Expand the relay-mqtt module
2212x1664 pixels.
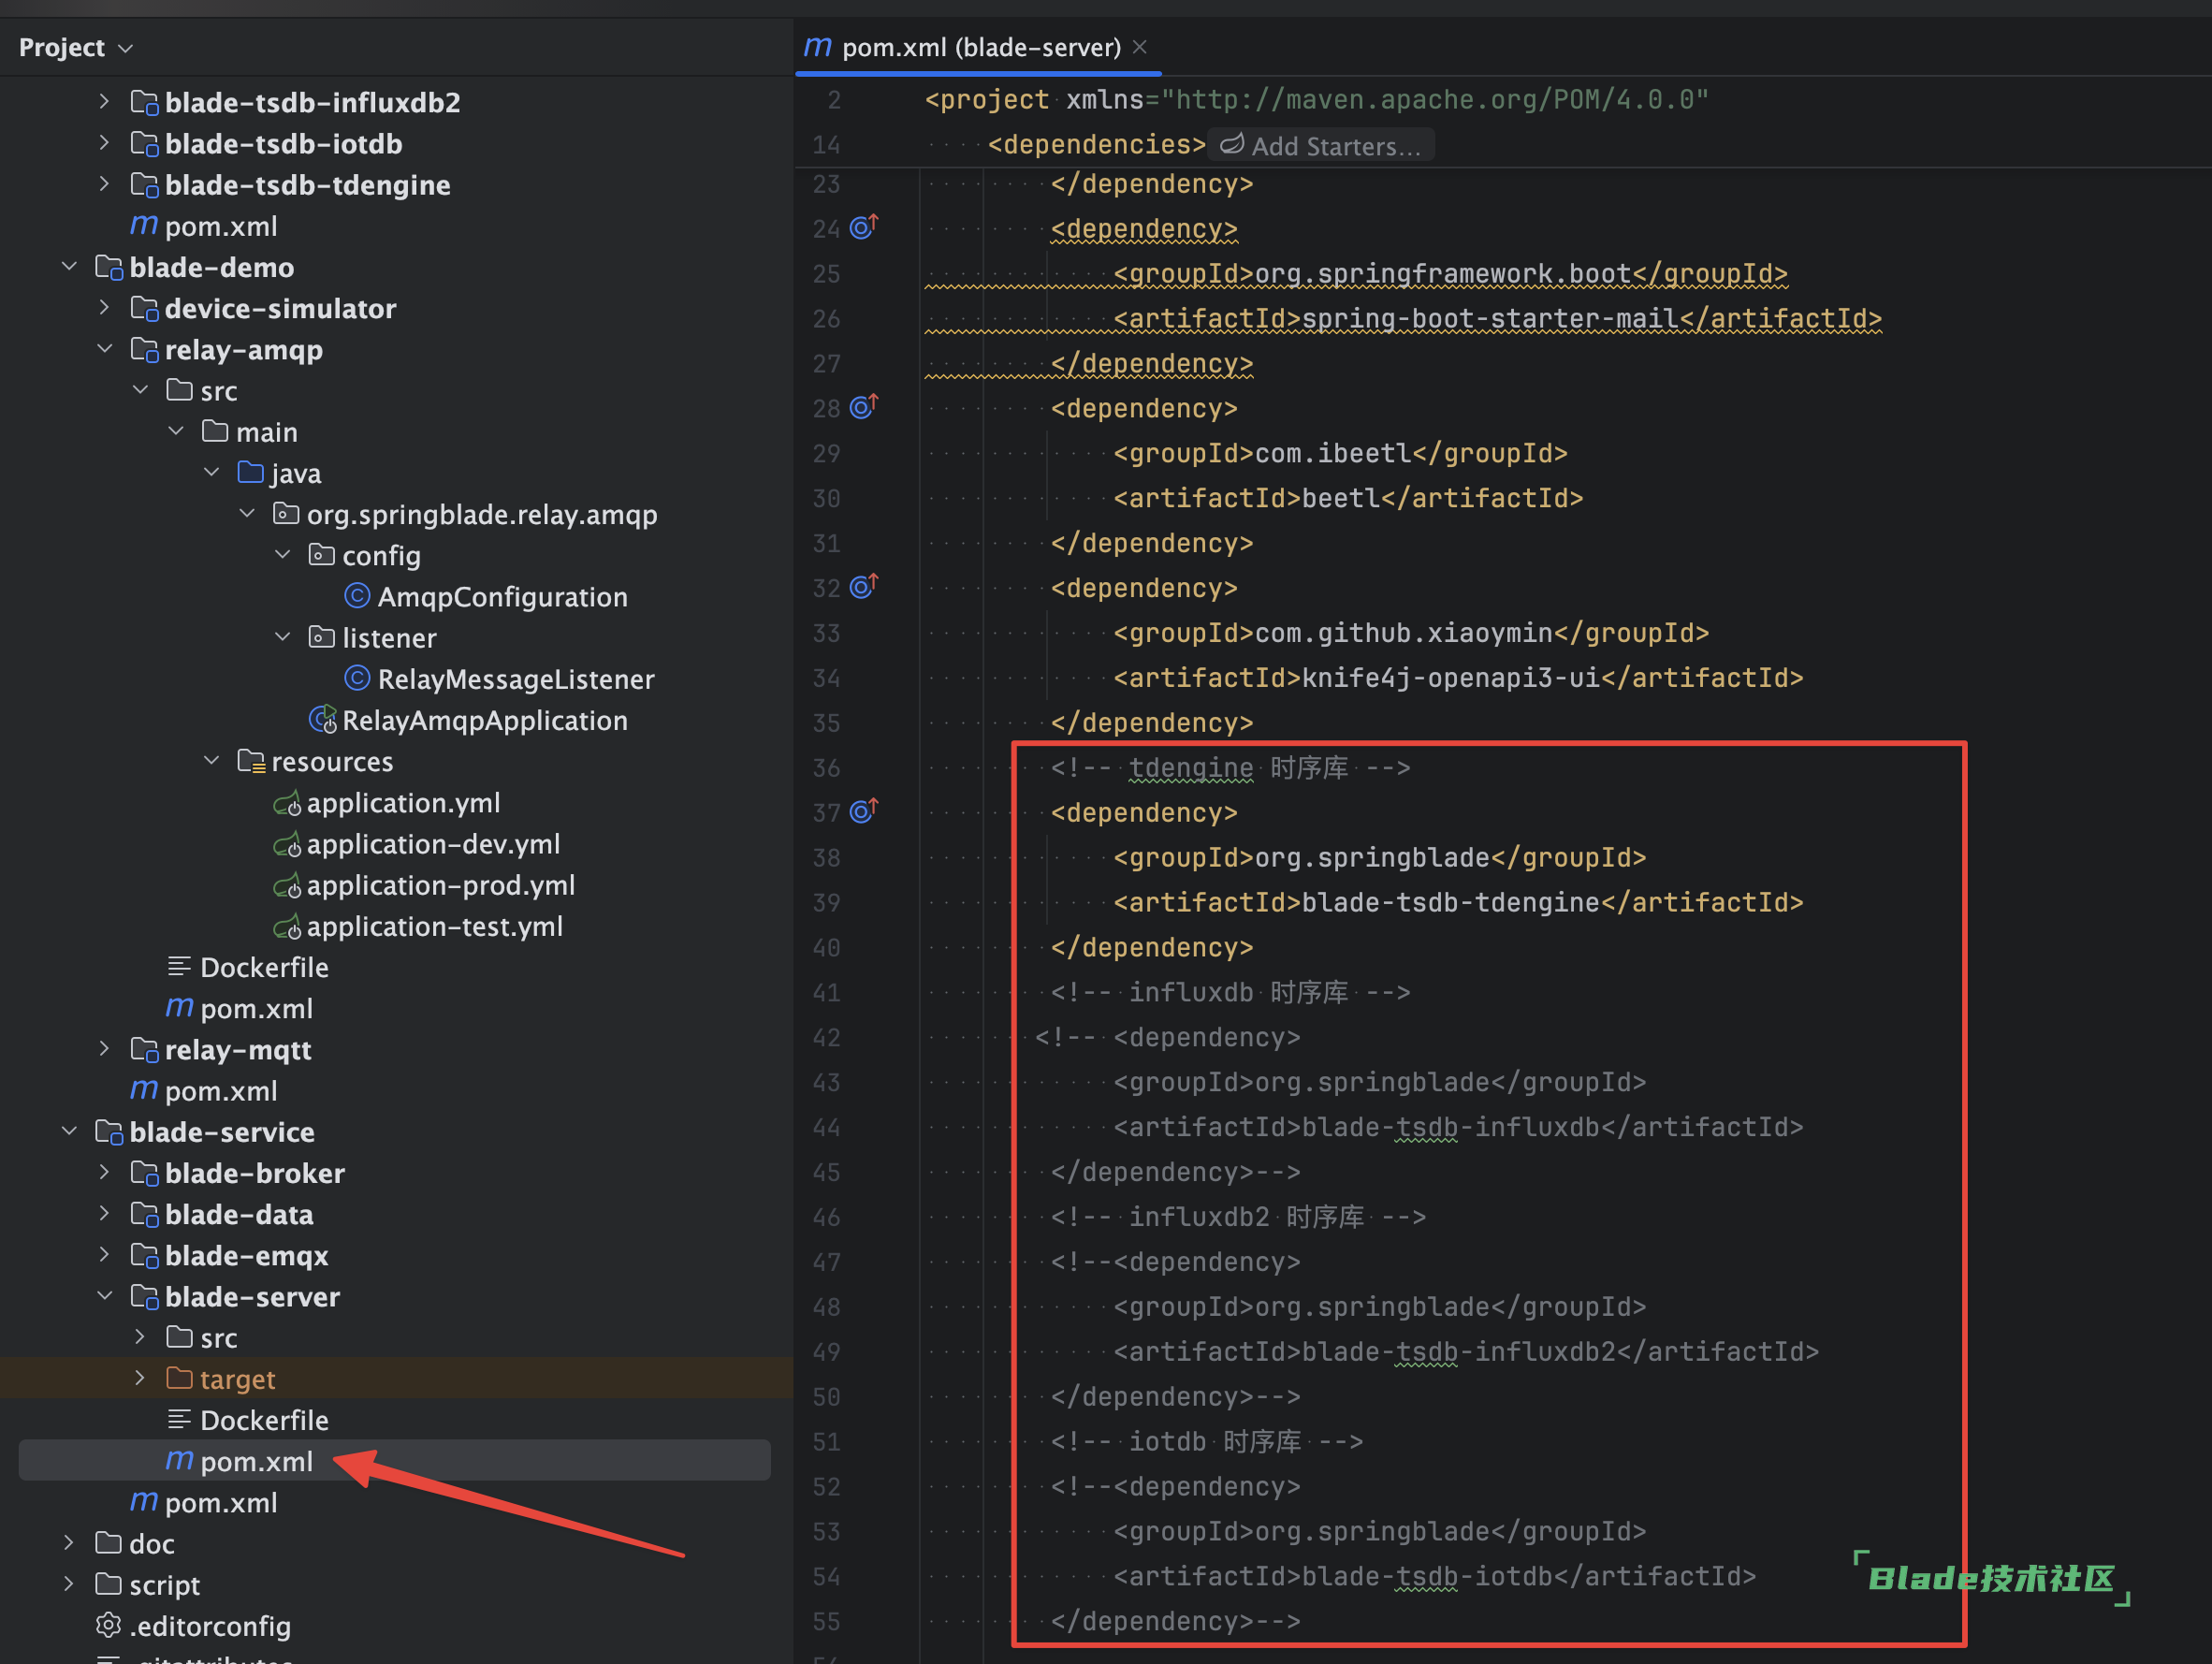click(x=104, y=1049)
